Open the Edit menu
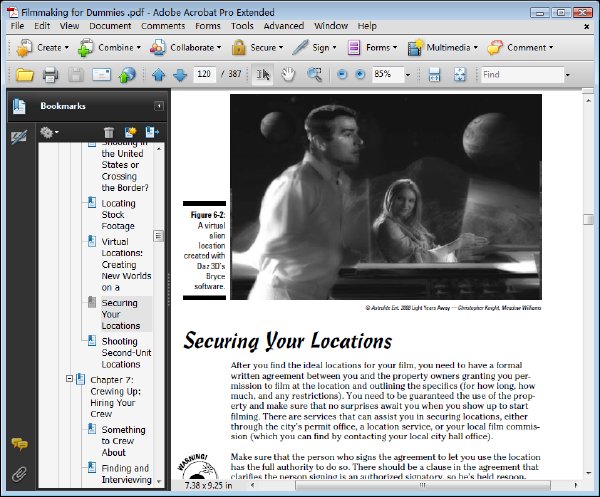 coord(42,26)
